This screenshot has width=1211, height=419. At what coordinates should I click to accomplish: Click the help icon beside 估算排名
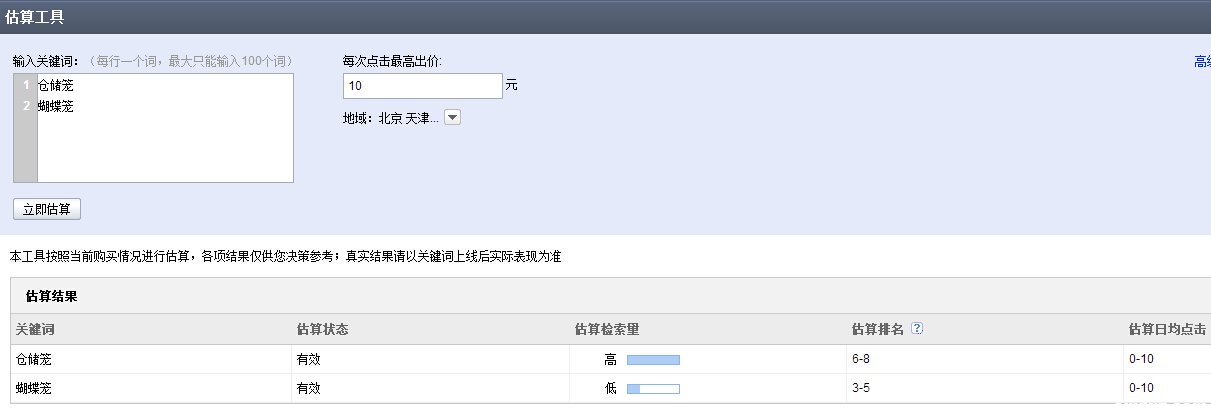[917, 329]
